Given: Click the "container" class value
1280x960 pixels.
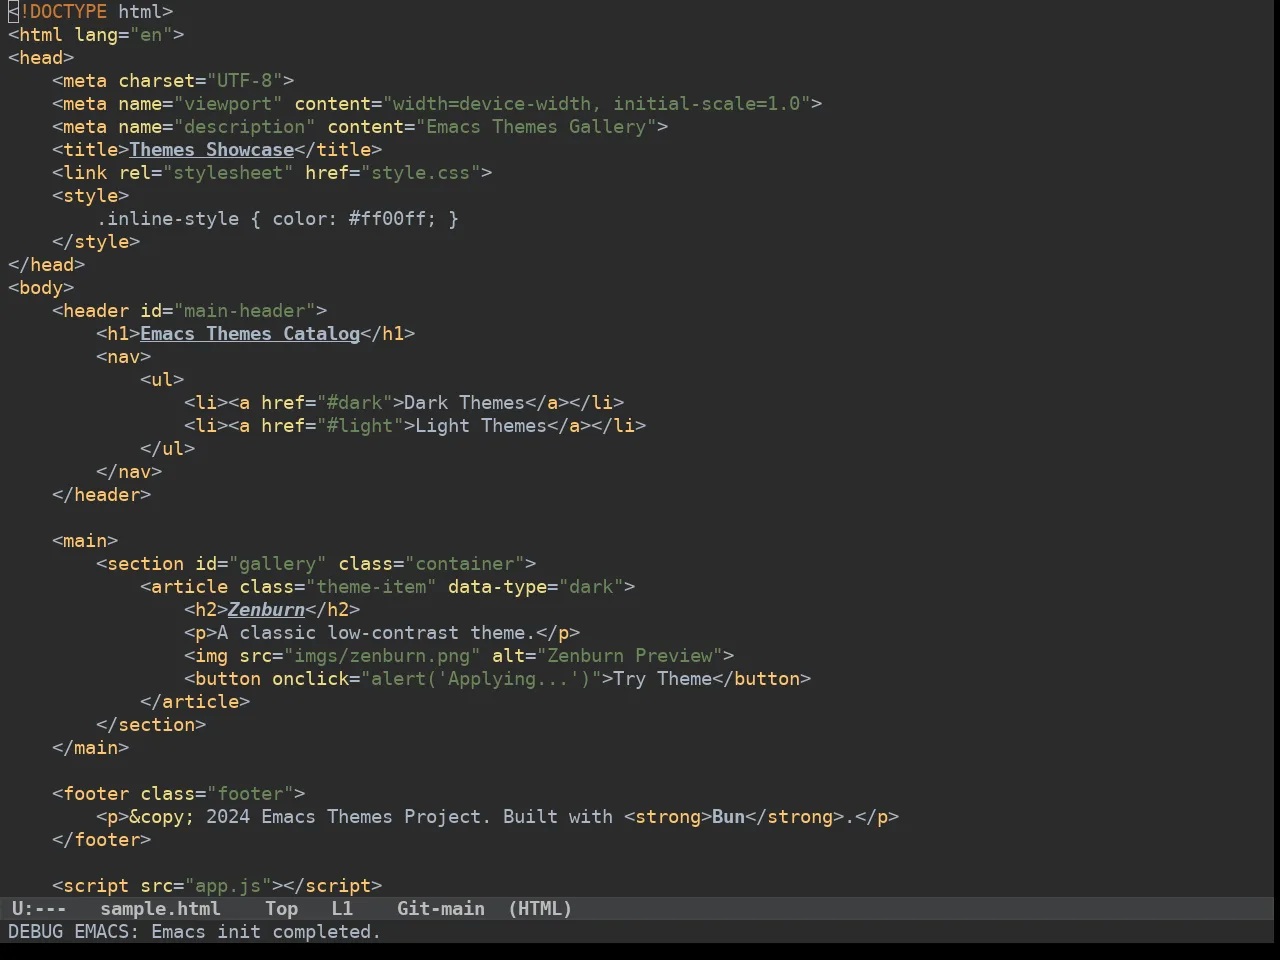Looking at the screenshot, I should click(x=464, y=564).
